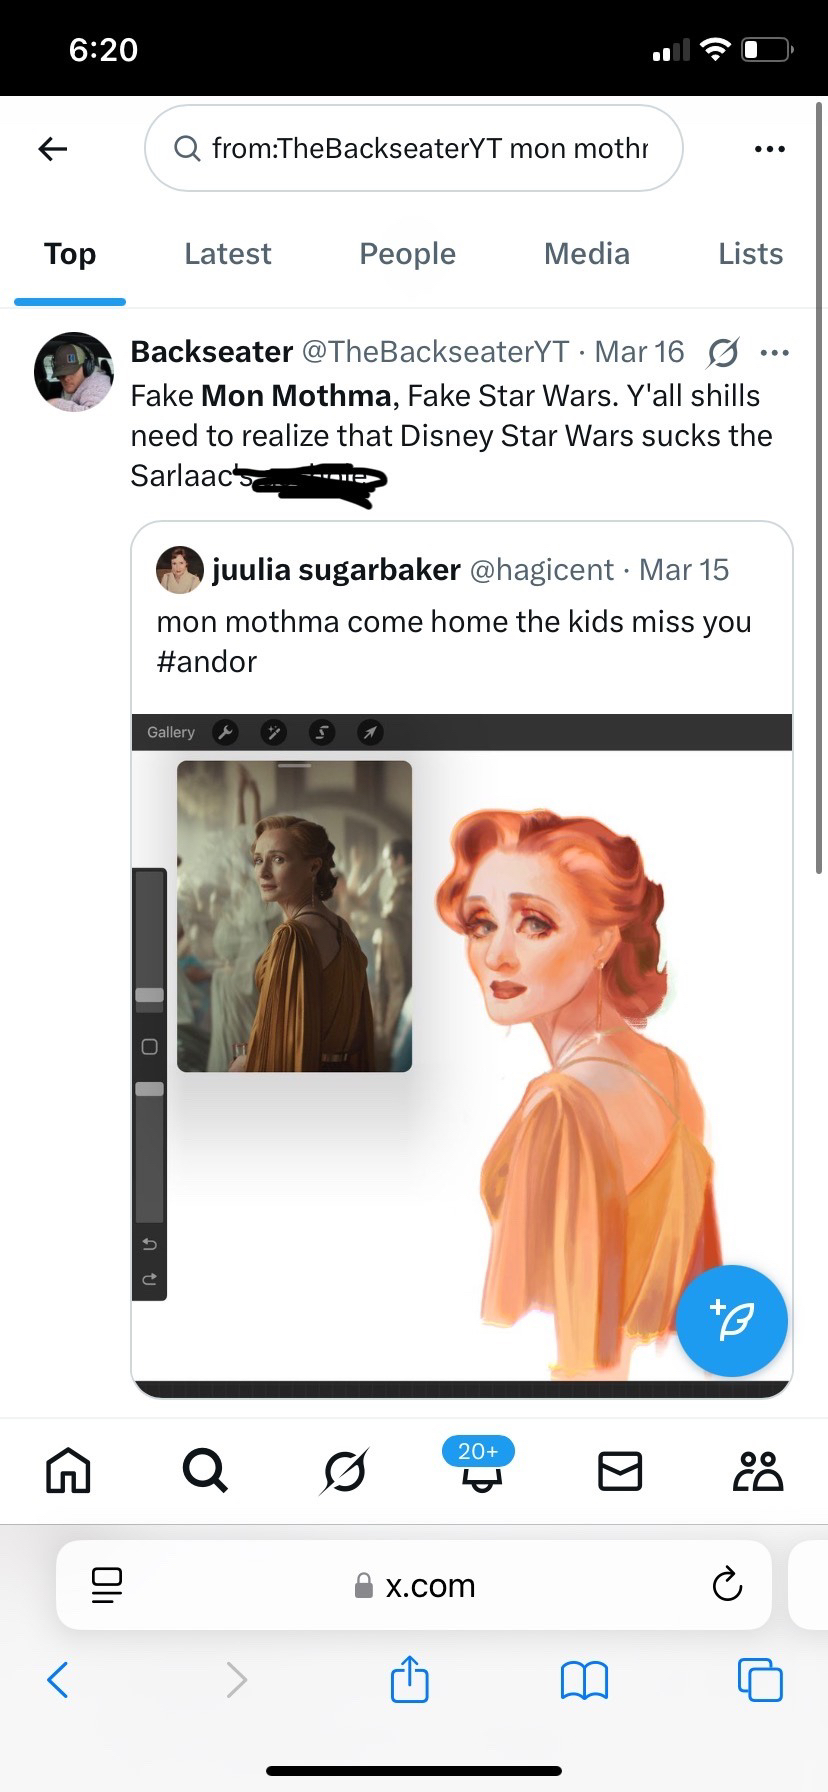Open the Communities people icon

758,1471
